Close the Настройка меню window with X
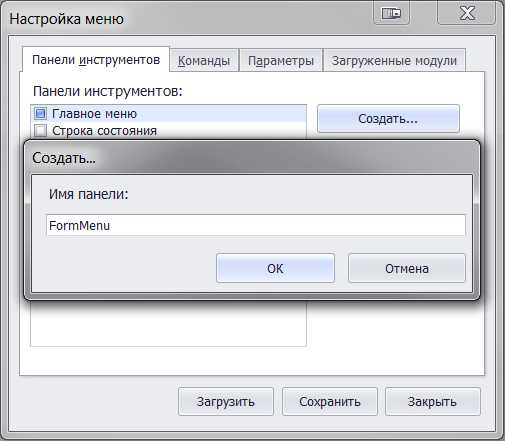This screenshot has height=441, width=505. (467, 13)
